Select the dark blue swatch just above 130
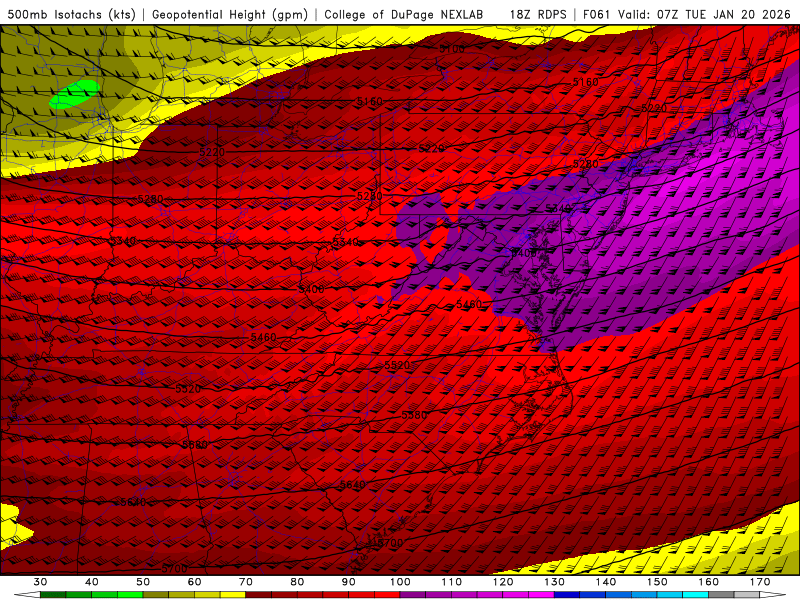Screen dimensions: 800x600 coord(567,595)
